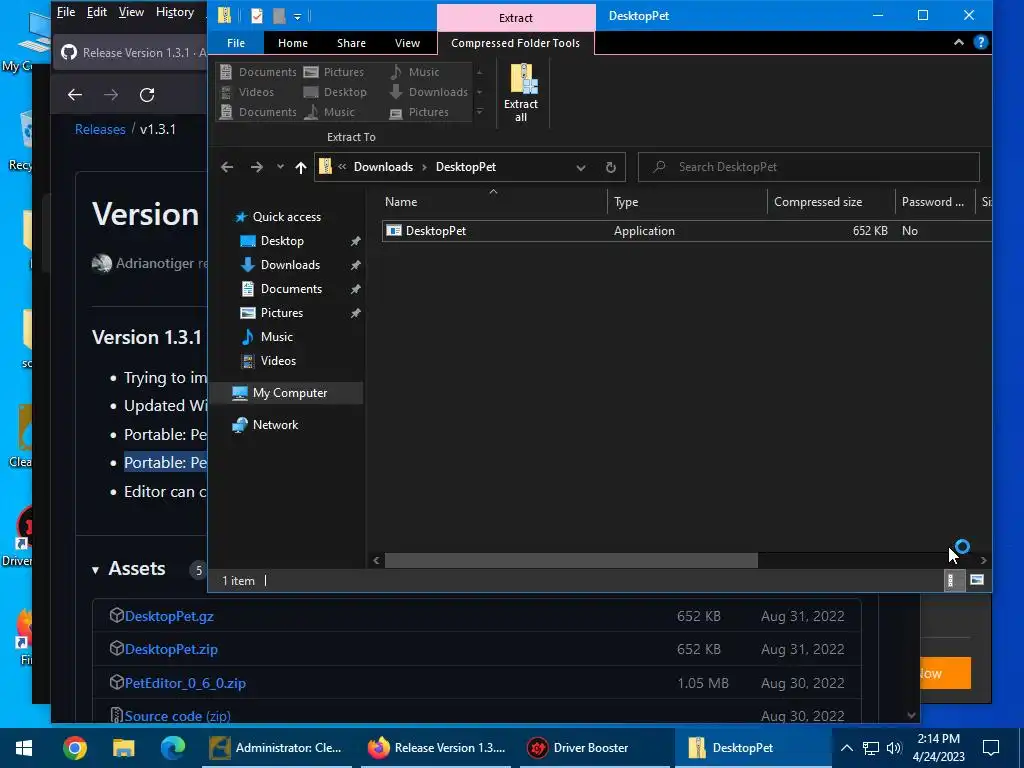Click the Source code (zip) link

click(x=178, y=716)
